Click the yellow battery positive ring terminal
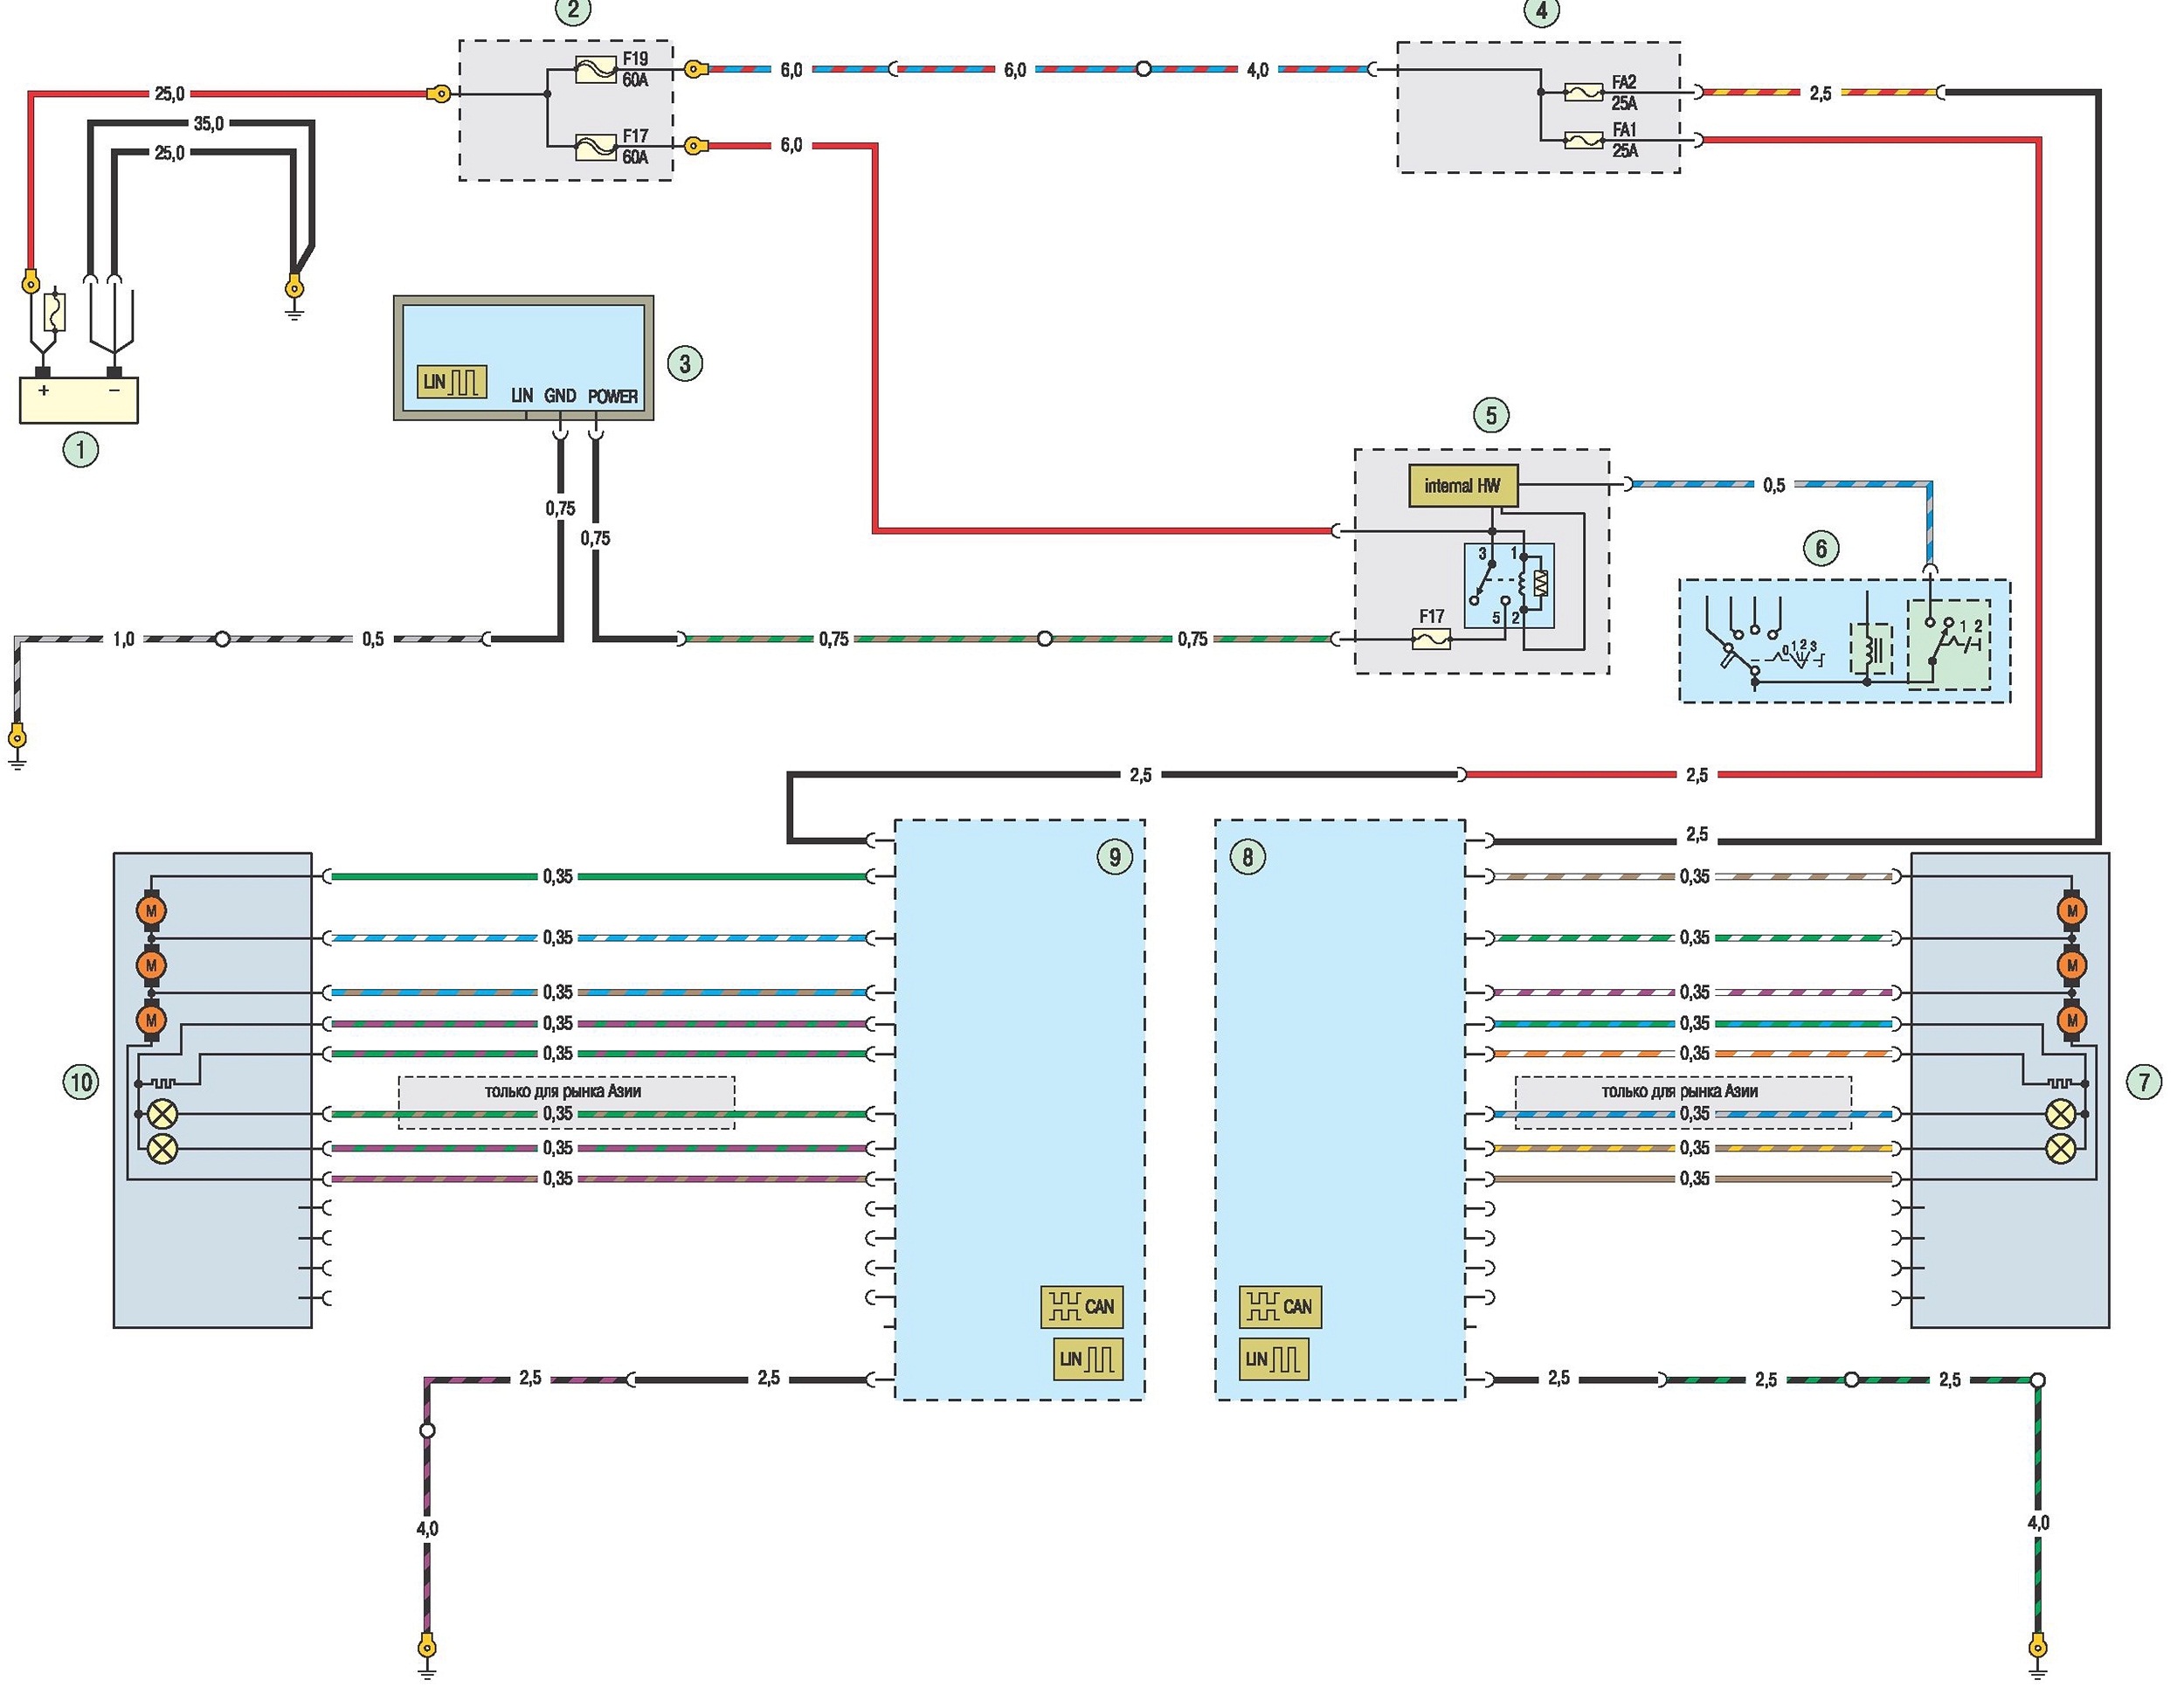 click(31, 283)
